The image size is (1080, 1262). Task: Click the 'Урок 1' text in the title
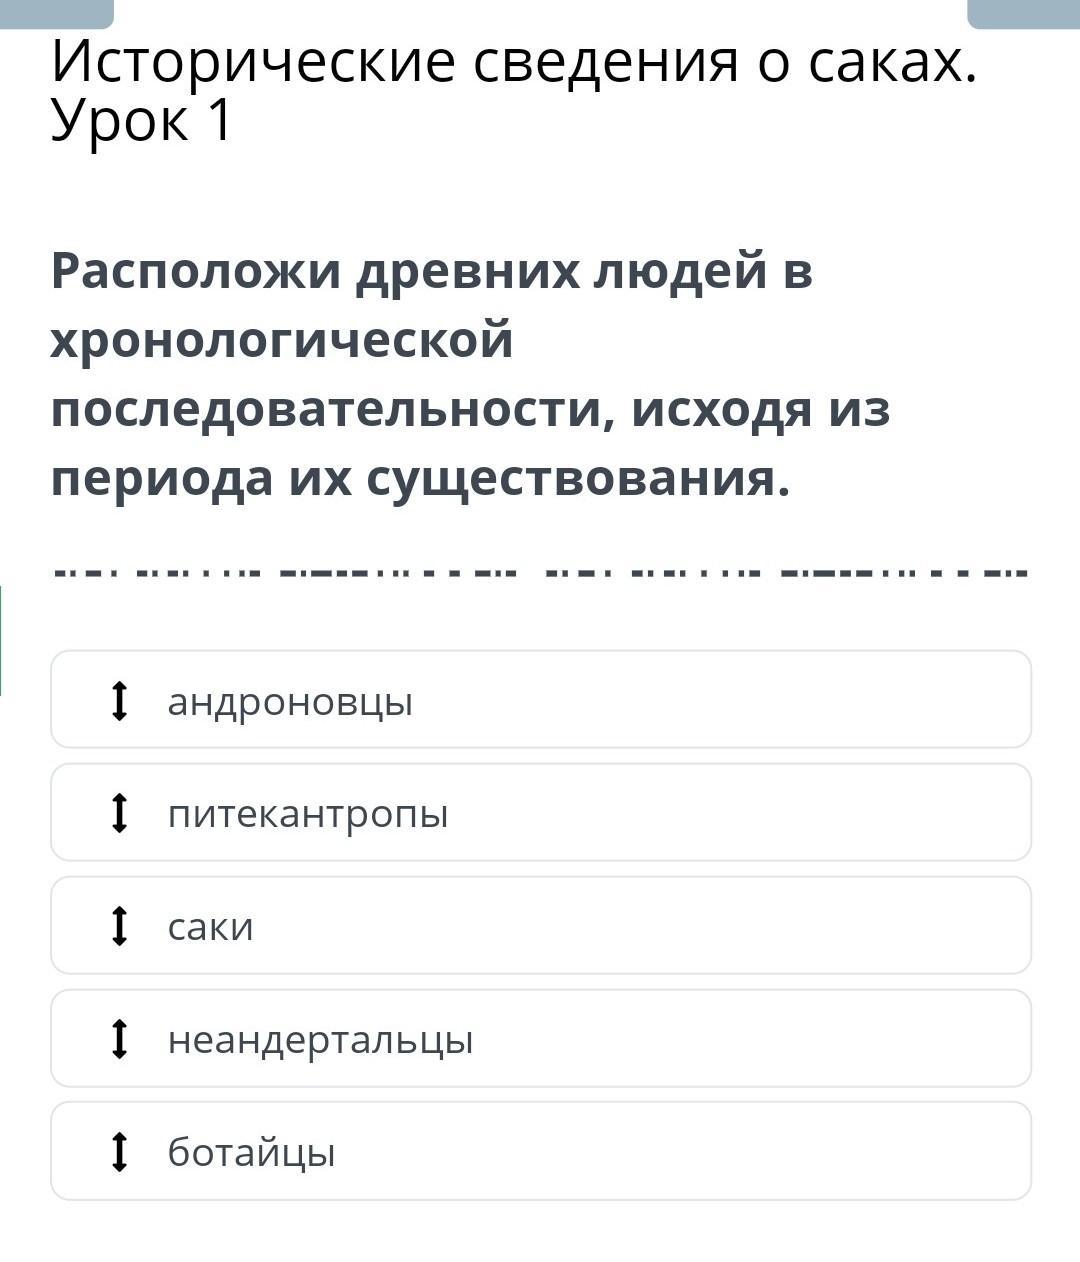point(141,121)
